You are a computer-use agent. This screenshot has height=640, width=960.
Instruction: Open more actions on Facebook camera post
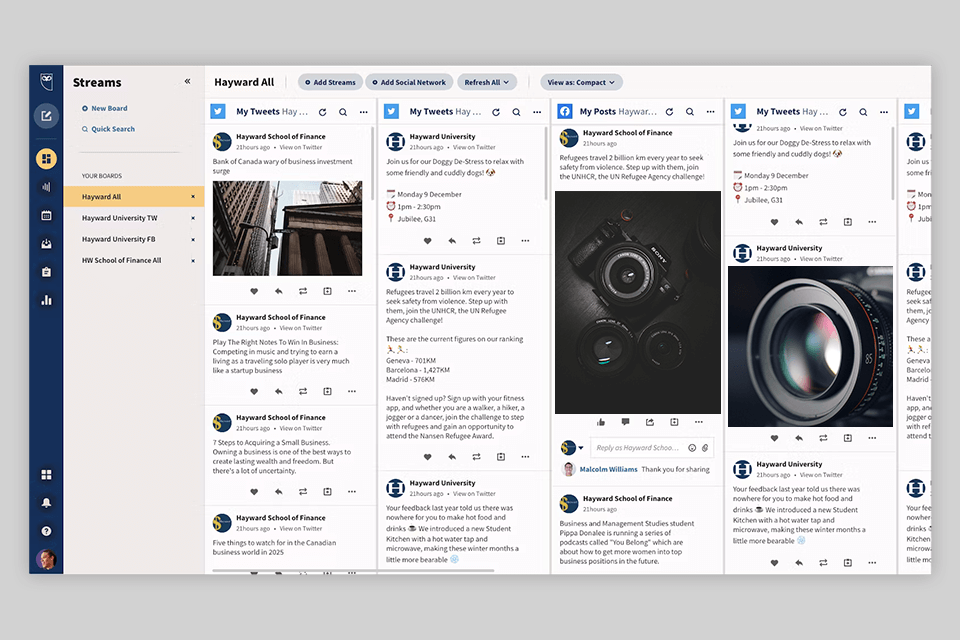(x=699, y=422)
